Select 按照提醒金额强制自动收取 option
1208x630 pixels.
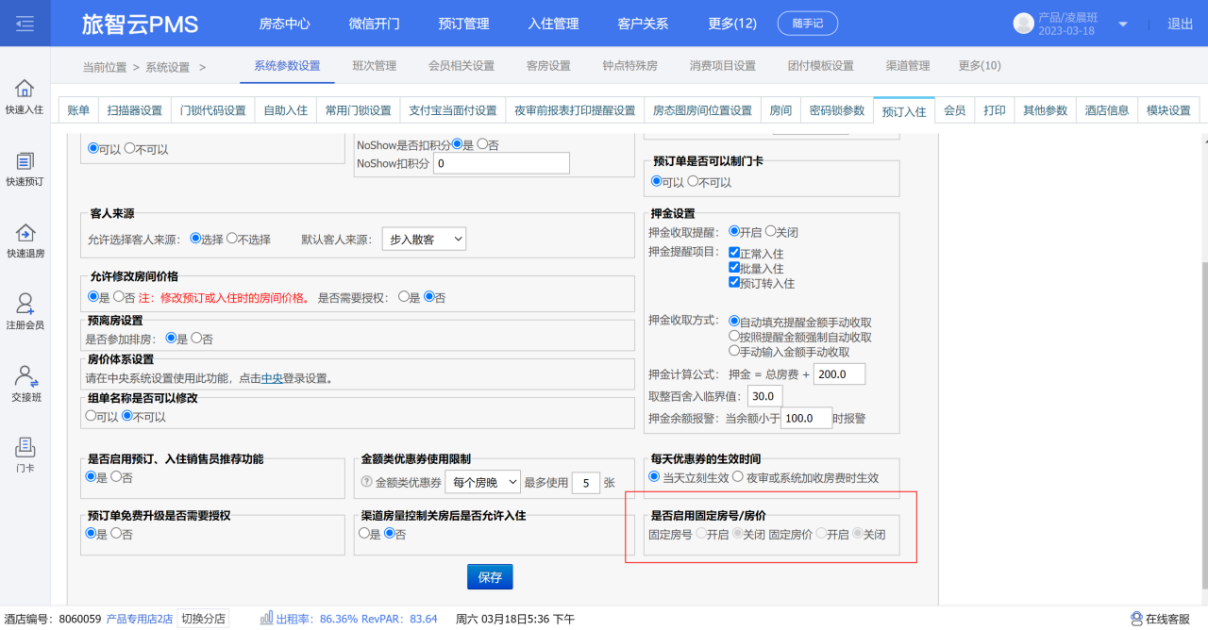pyautogui.click(x=735, y=337)
